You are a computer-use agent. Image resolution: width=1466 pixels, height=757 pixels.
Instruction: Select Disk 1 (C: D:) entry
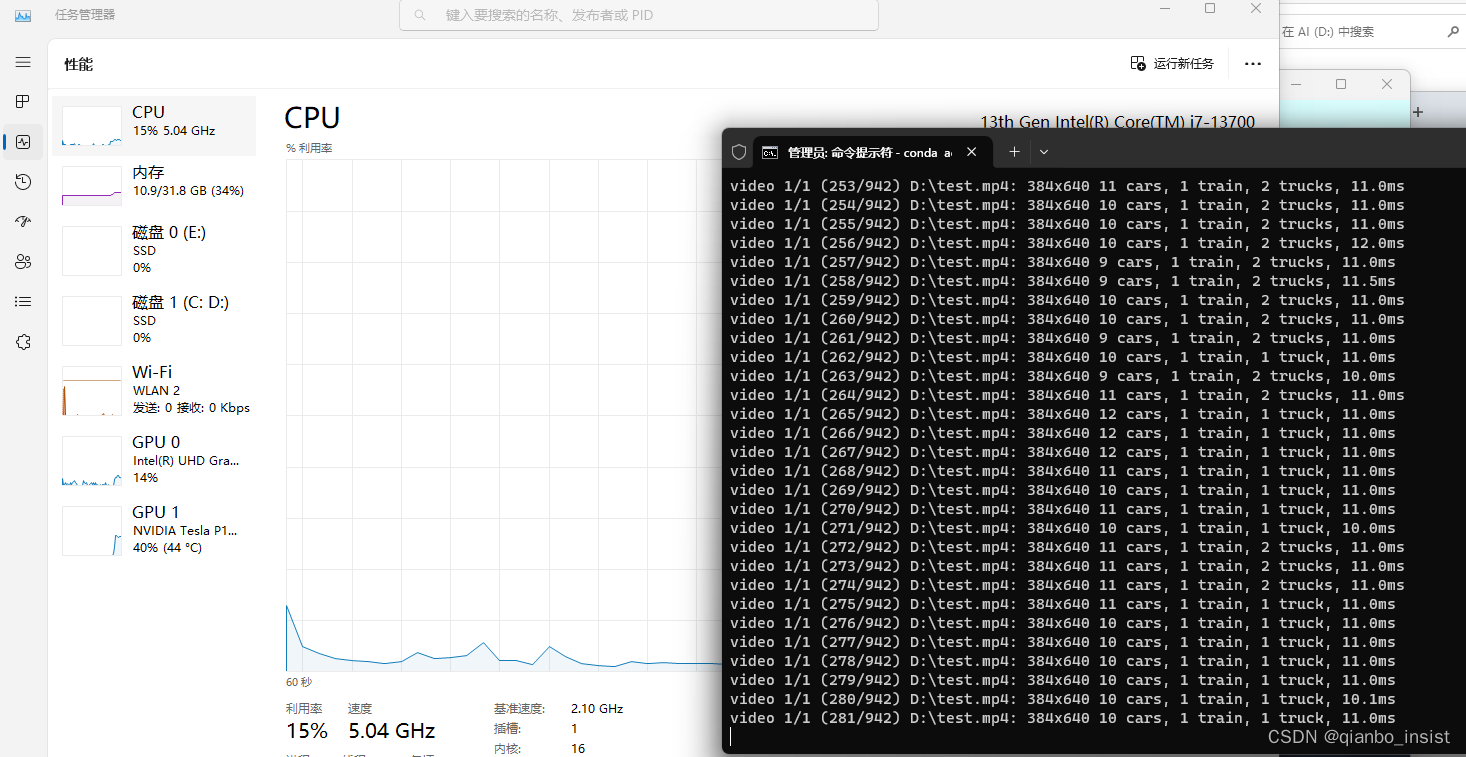click(154, 320)
